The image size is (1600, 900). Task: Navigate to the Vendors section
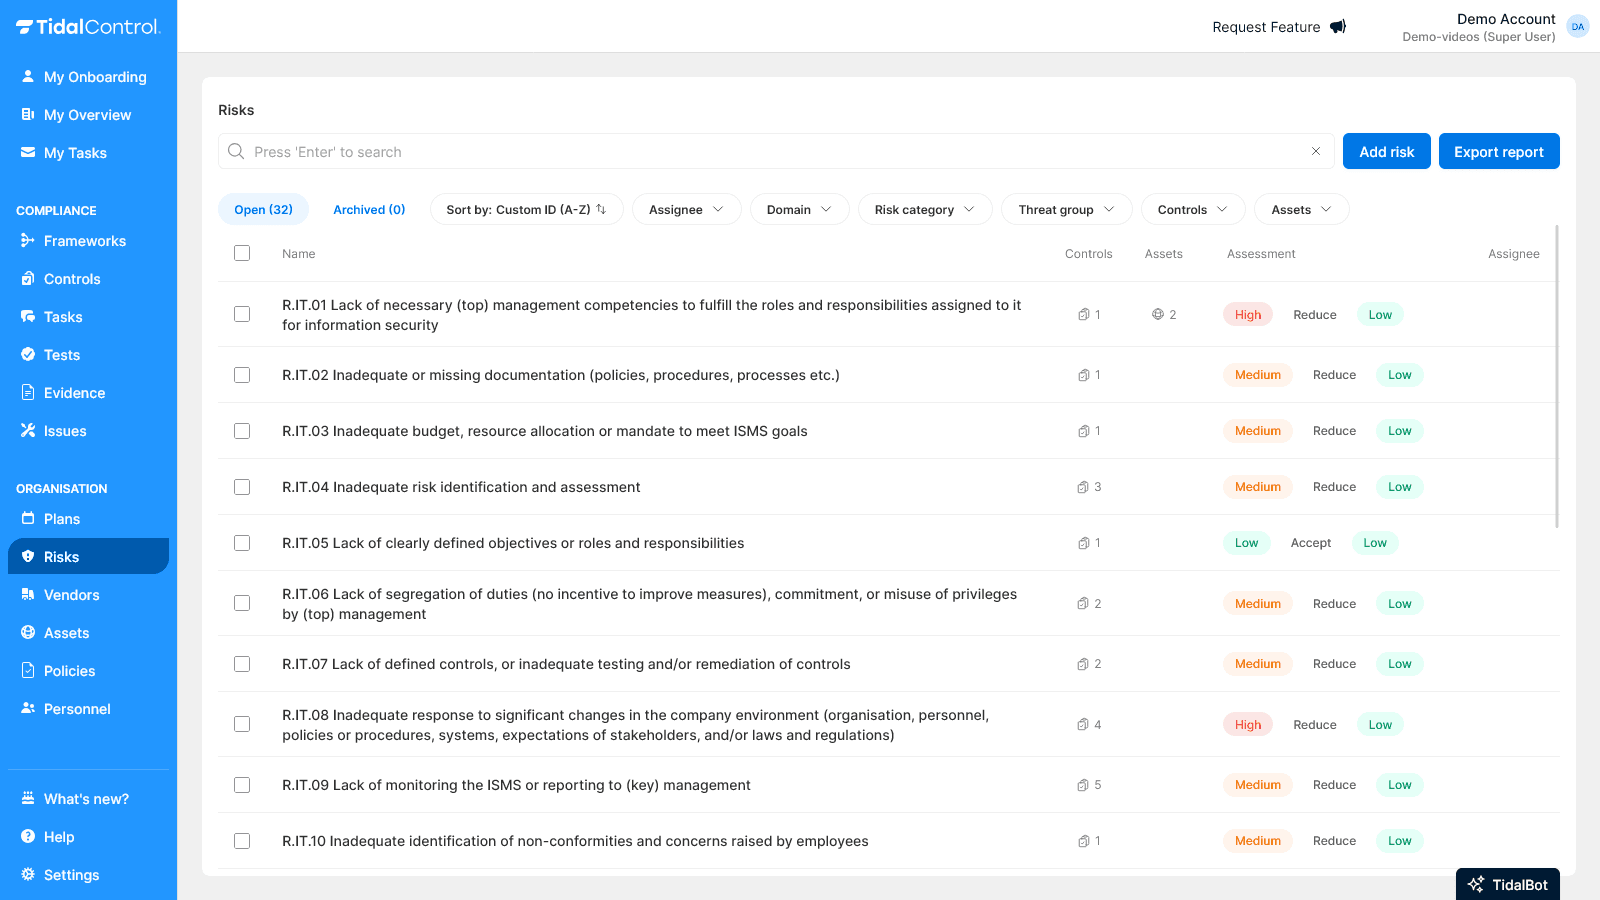pyautogui.click(x=72, y=595)
